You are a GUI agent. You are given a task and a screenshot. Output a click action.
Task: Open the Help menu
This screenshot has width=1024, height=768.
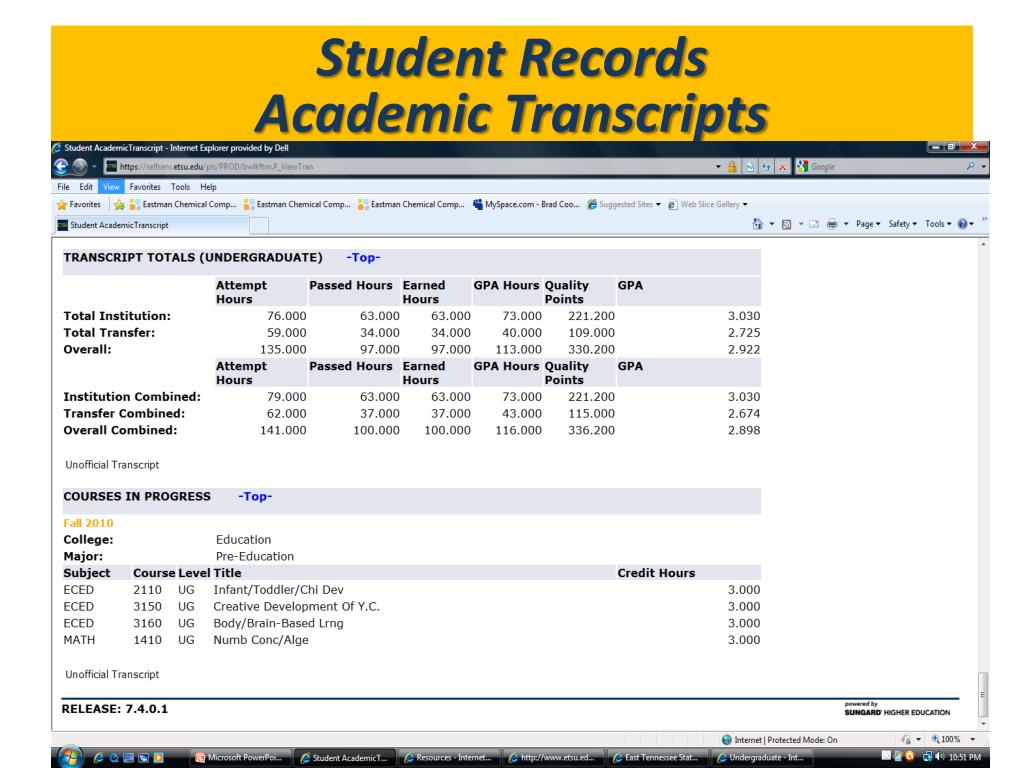(208, 187)
